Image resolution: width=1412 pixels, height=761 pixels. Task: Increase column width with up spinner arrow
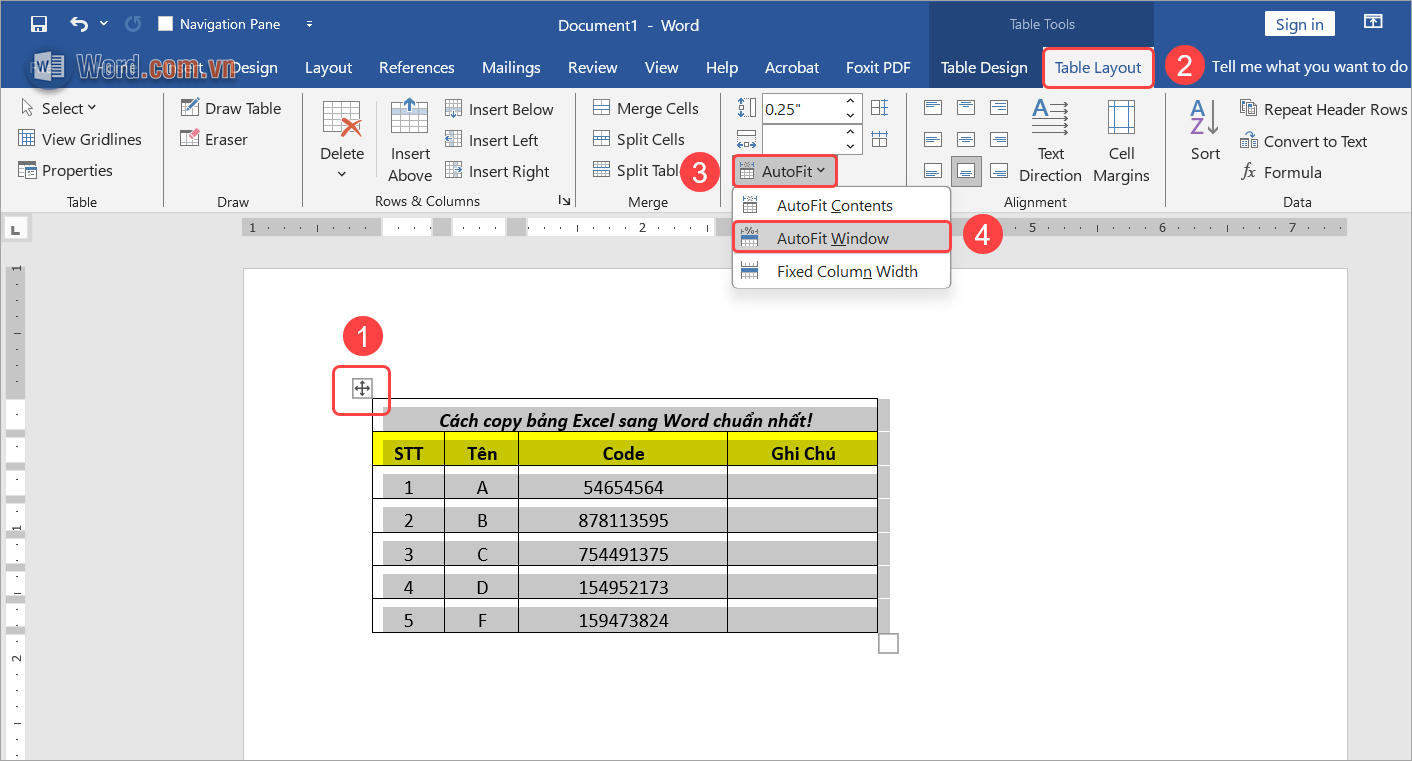pos(852,133)
